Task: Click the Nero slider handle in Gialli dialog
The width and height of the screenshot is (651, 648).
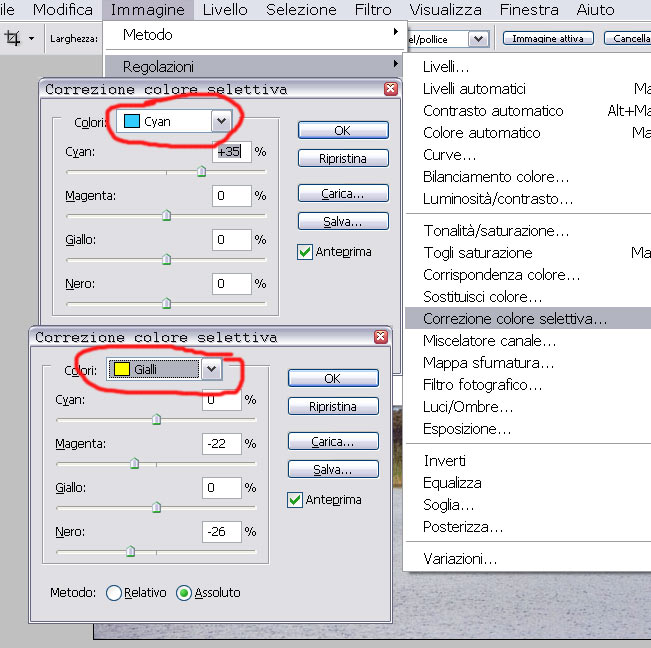Action: tap(130, 550)
